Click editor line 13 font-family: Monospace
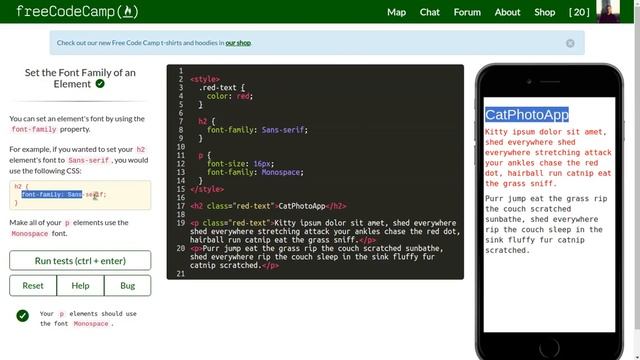 255,172
